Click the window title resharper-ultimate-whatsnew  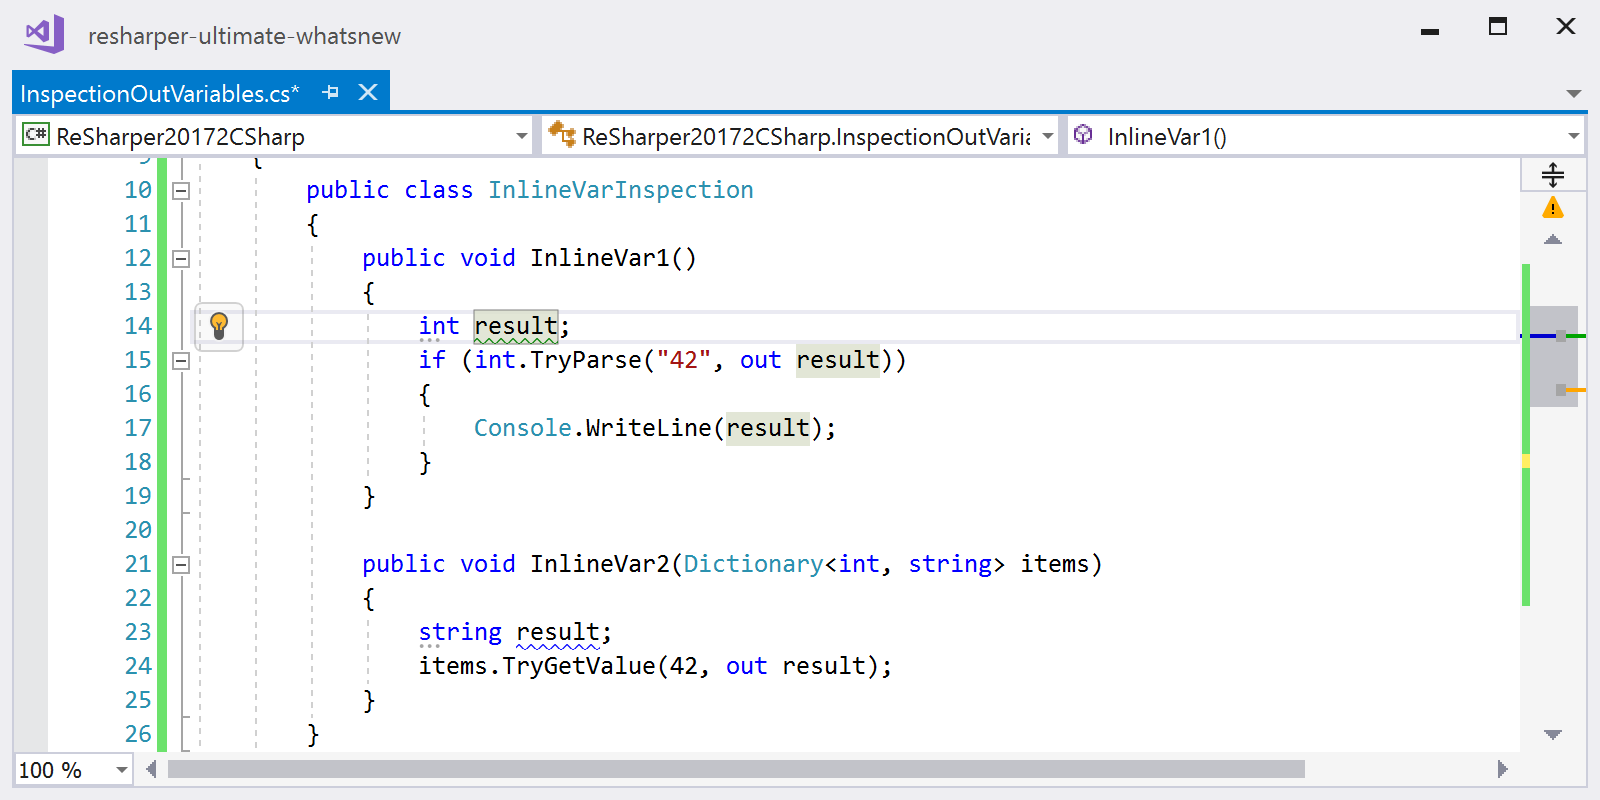[244, 36]
